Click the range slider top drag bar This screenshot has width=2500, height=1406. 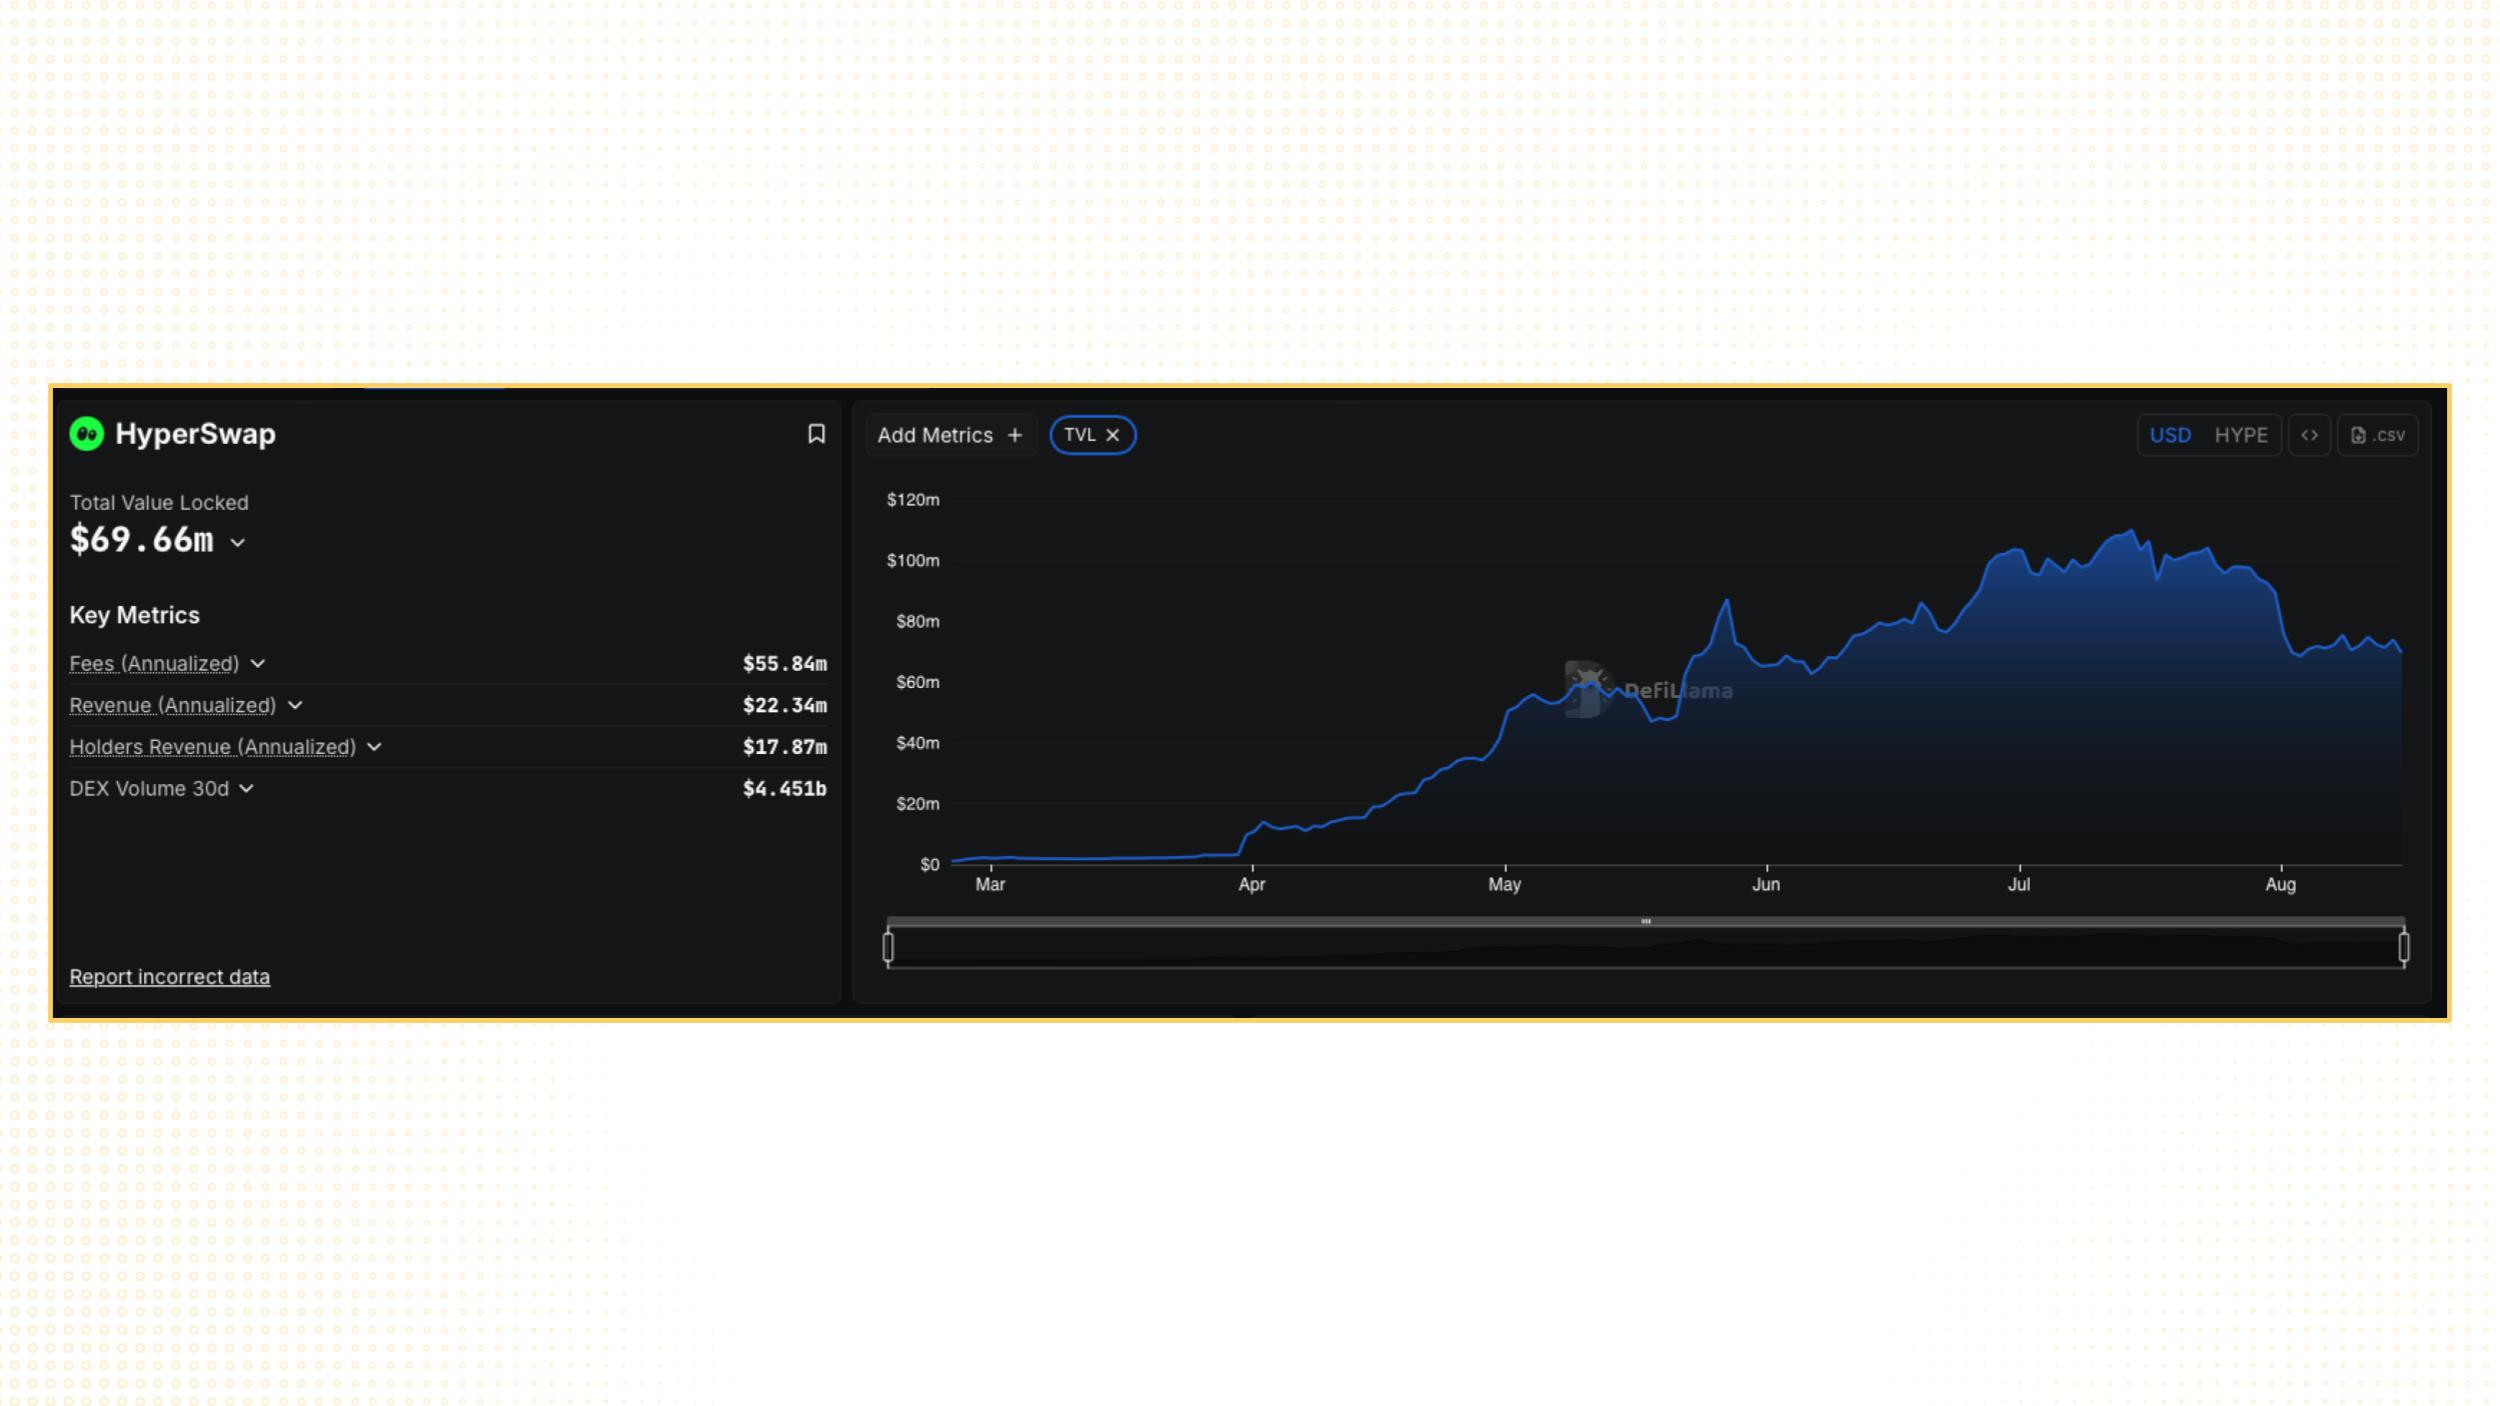[1646, 921]
